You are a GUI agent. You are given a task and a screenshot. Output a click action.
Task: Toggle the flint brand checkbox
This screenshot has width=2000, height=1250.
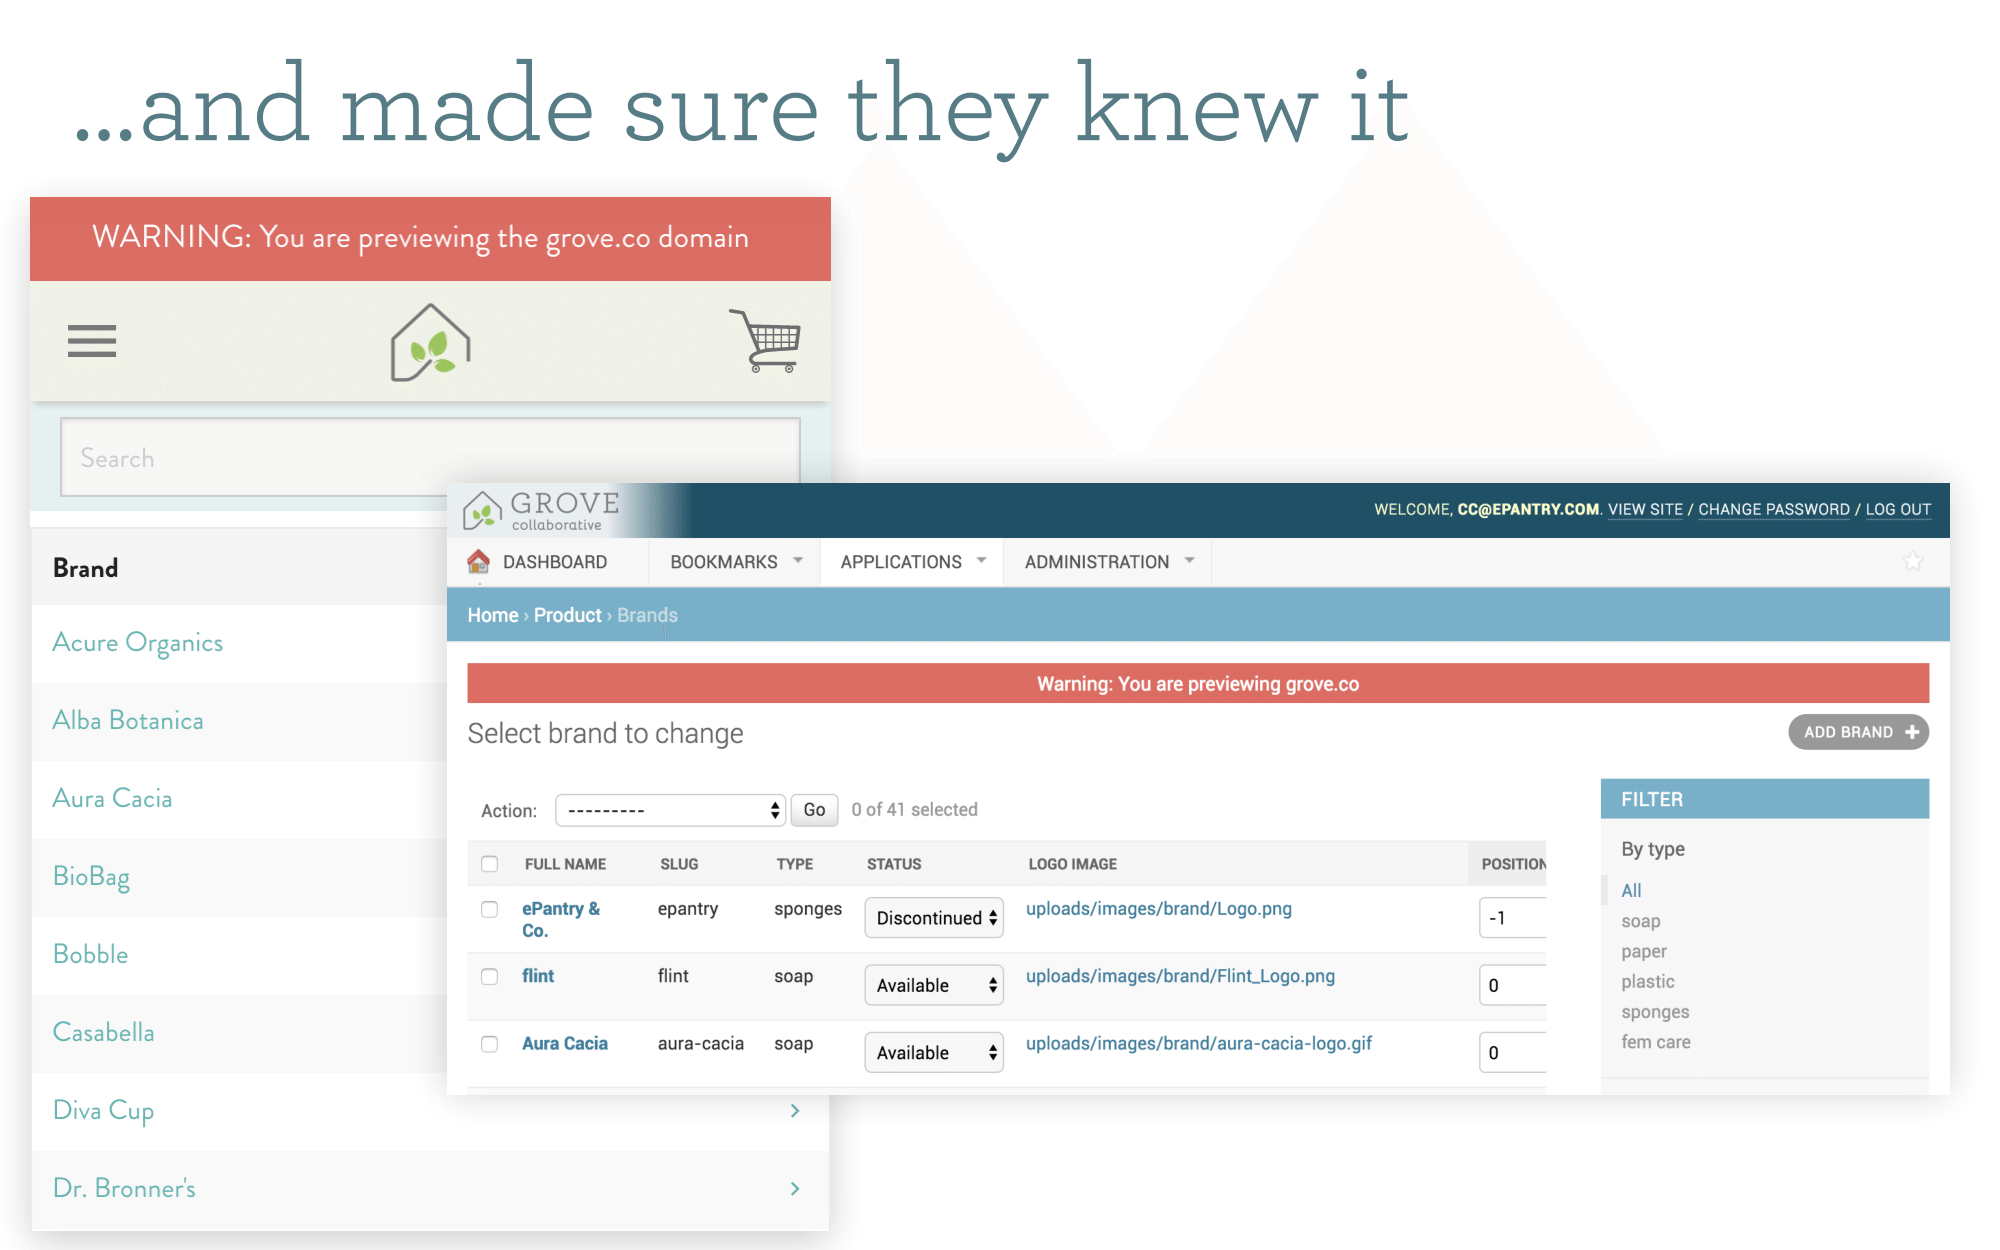[487, 974]
